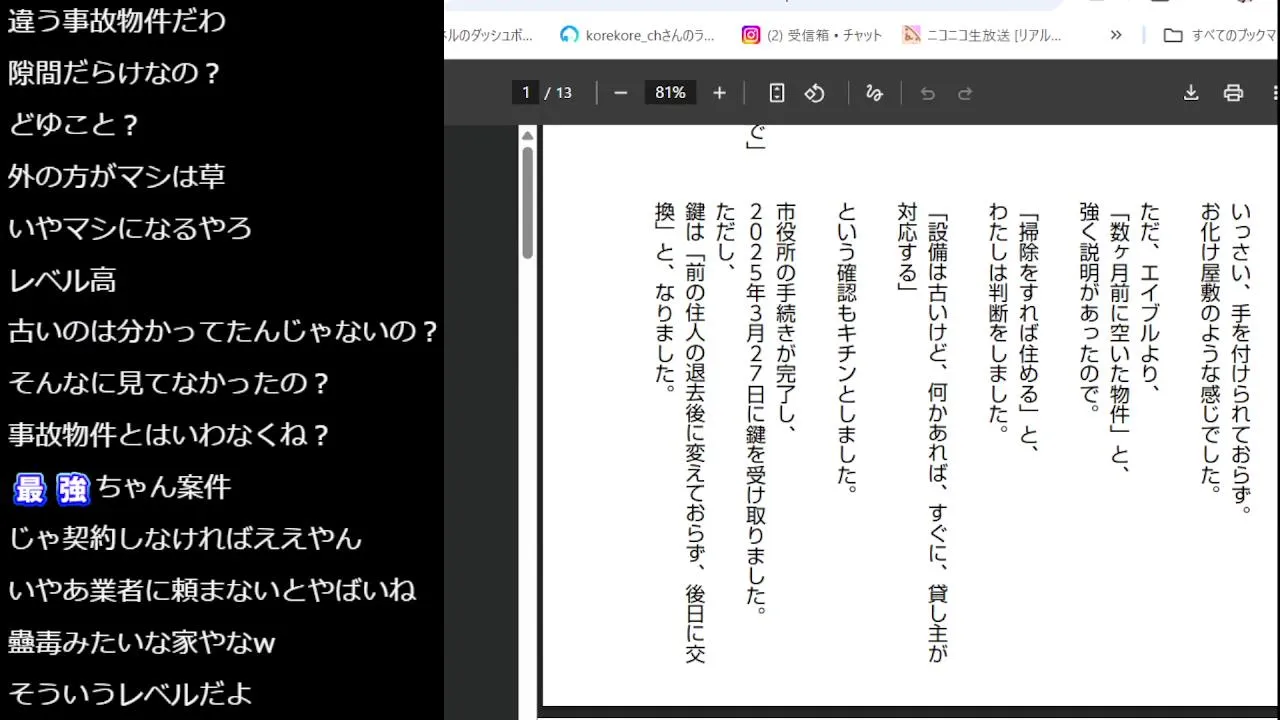This screenshot has width=1280, height=720.
Task: Click the PDF vertical scrollbar thumb
Action: tap(527, 203)
